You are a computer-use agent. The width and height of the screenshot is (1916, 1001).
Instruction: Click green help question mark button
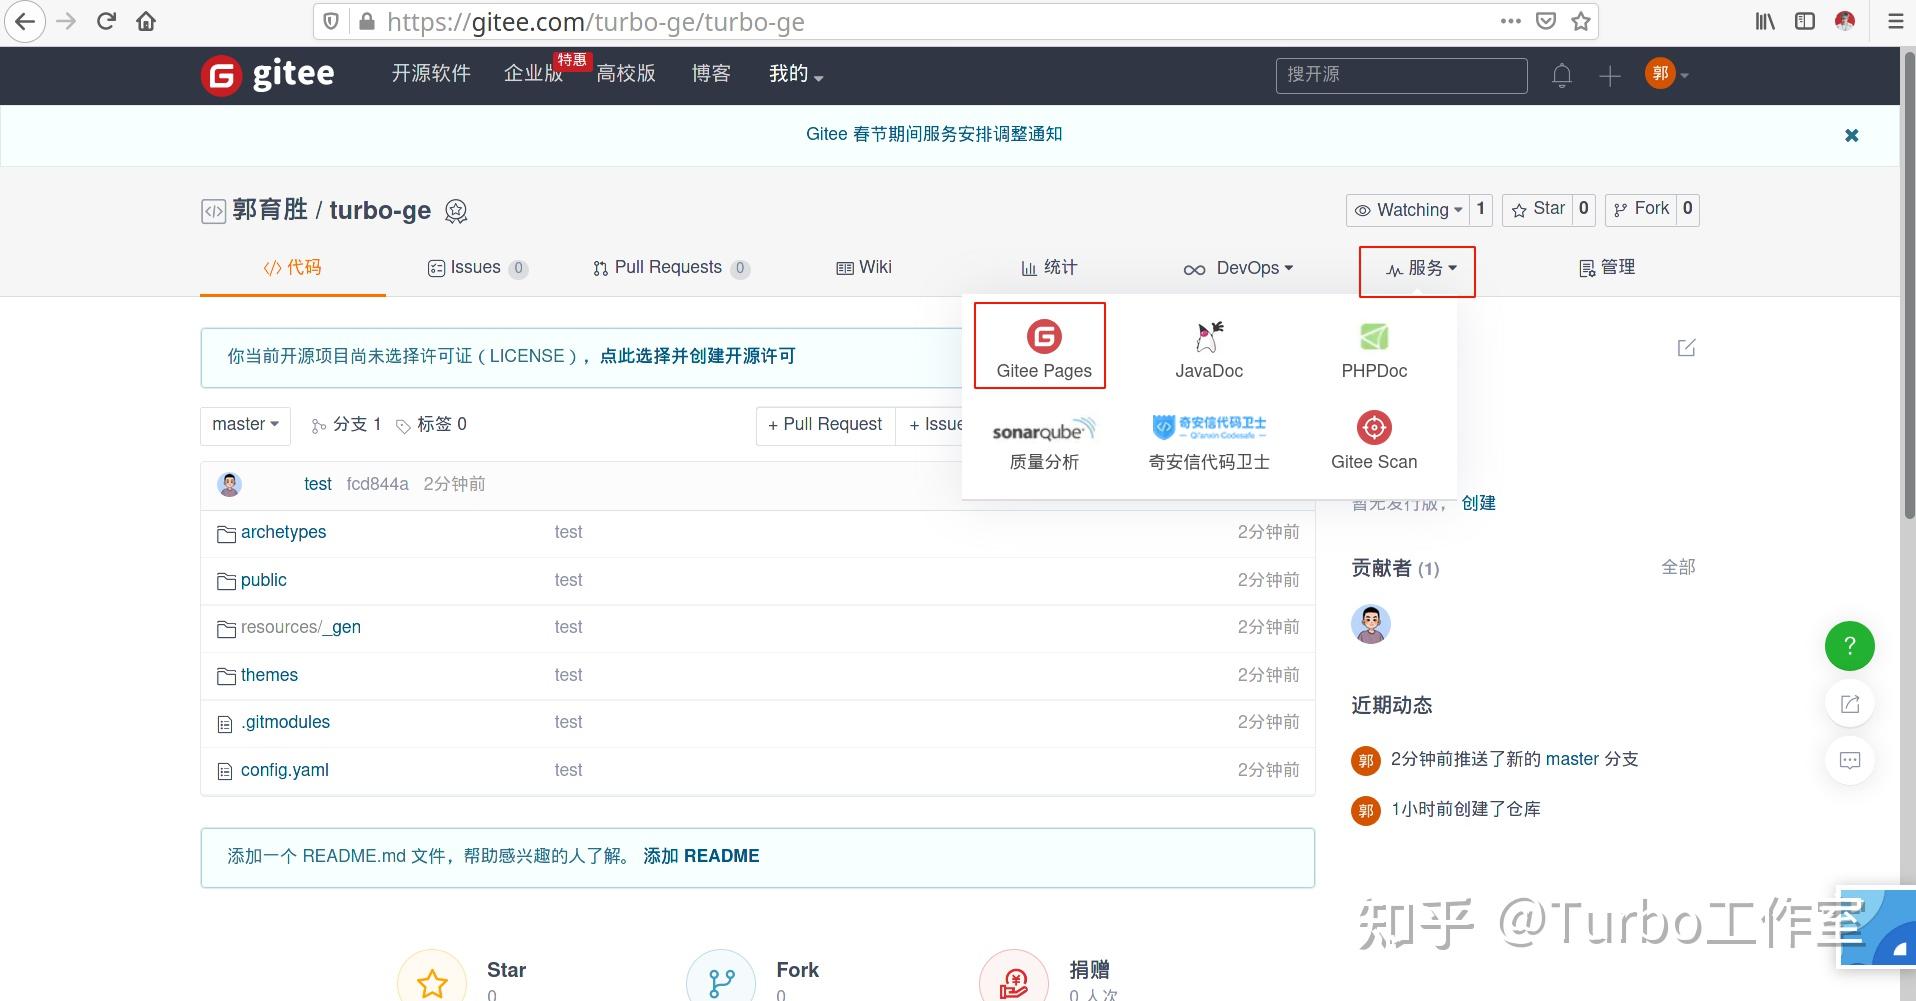click(x=1849, y=646)
